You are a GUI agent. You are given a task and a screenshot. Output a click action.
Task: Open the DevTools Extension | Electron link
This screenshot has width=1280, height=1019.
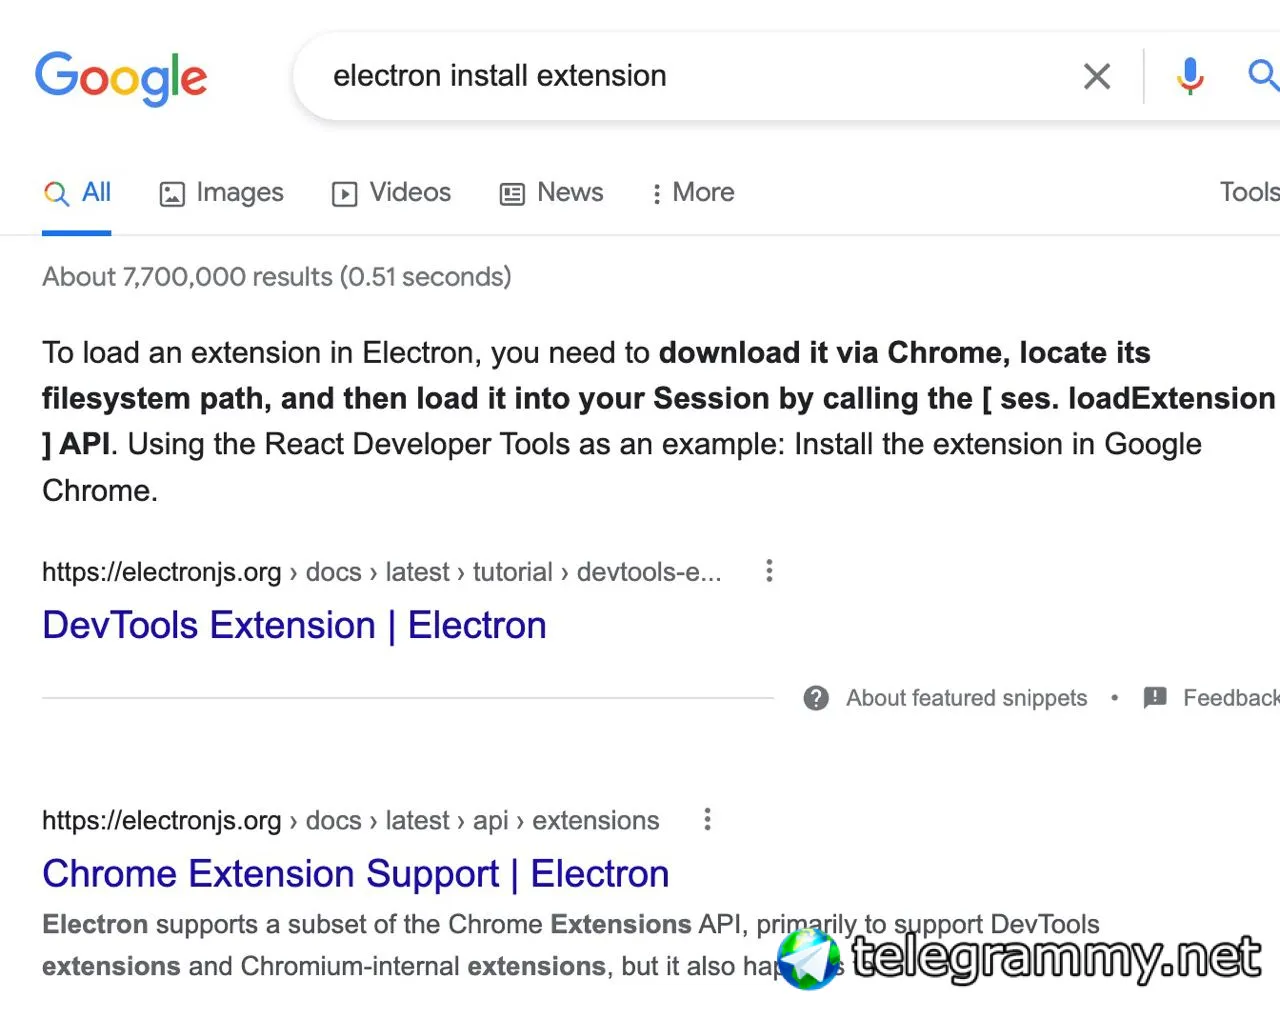[294, 626]
